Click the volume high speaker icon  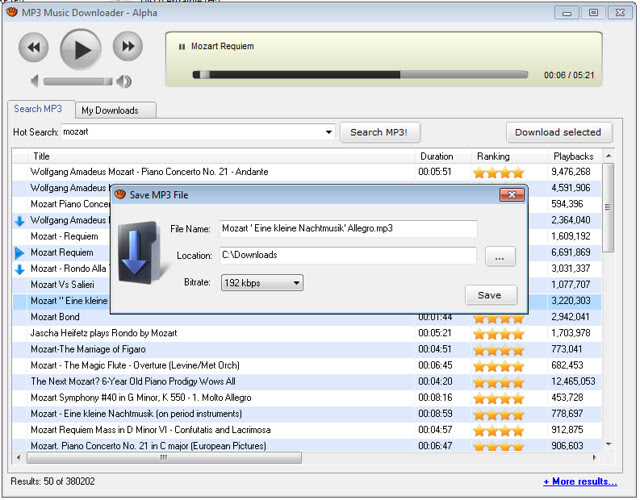pos(124,81)
